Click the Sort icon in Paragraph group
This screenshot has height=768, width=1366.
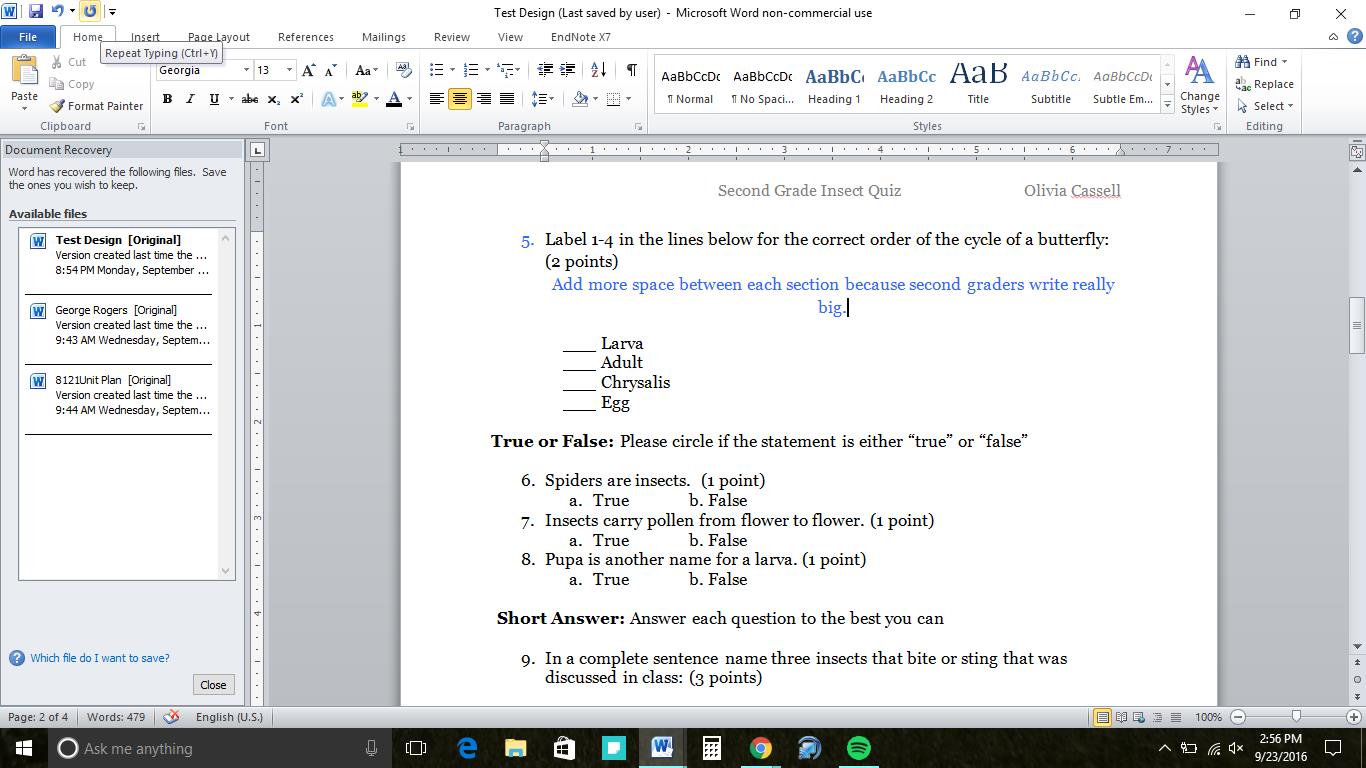coord(598,70)
